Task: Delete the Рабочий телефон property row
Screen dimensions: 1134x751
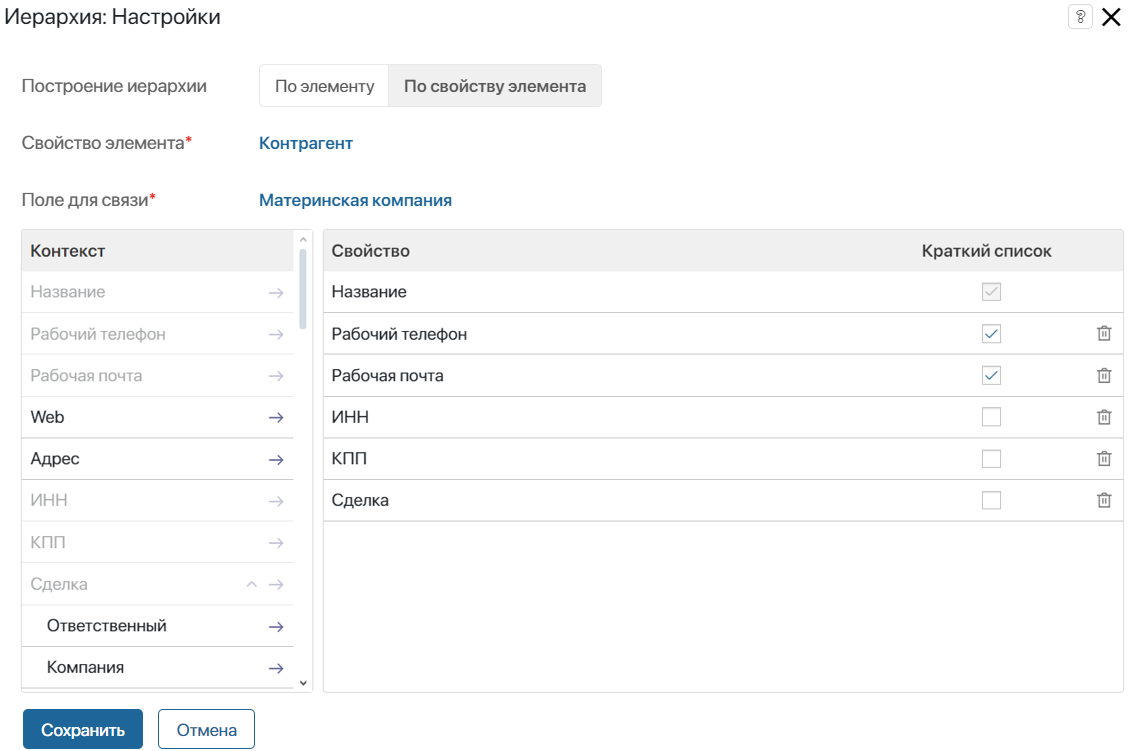Action: point(1104,334)
